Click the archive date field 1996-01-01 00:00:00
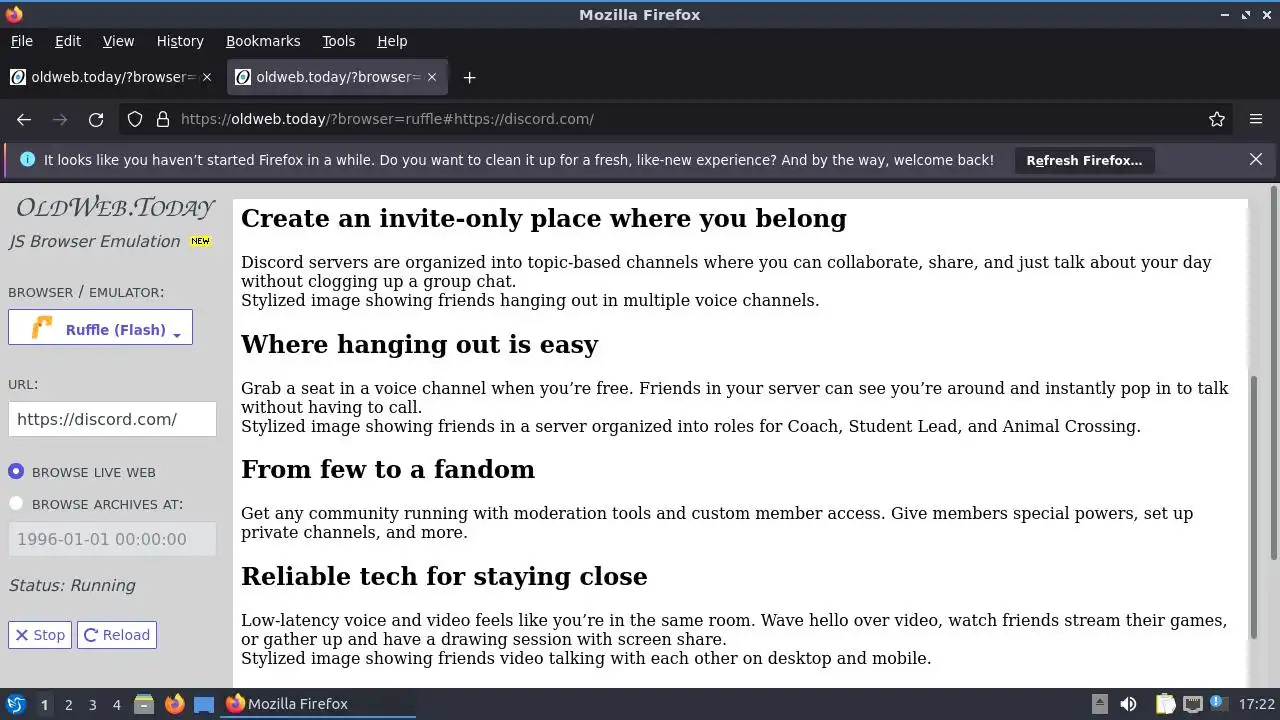This screenshot has width=1280, height=720. (112, 539)
